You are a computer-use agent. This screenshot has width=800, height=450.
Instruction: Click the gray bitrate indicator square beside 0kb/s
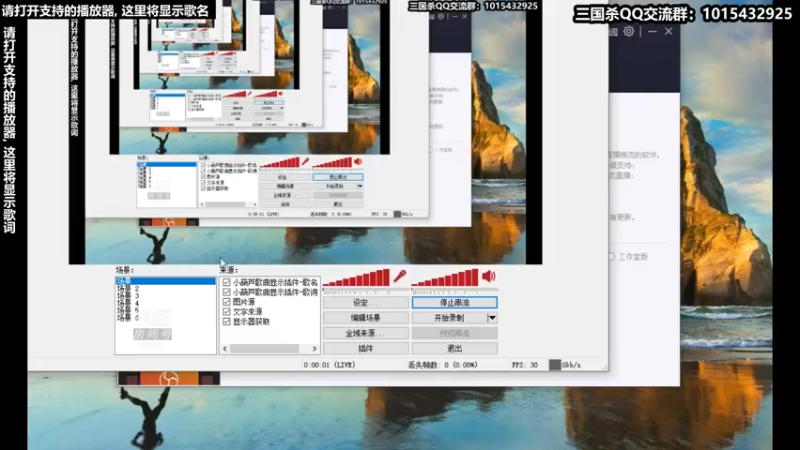(555, 365)
